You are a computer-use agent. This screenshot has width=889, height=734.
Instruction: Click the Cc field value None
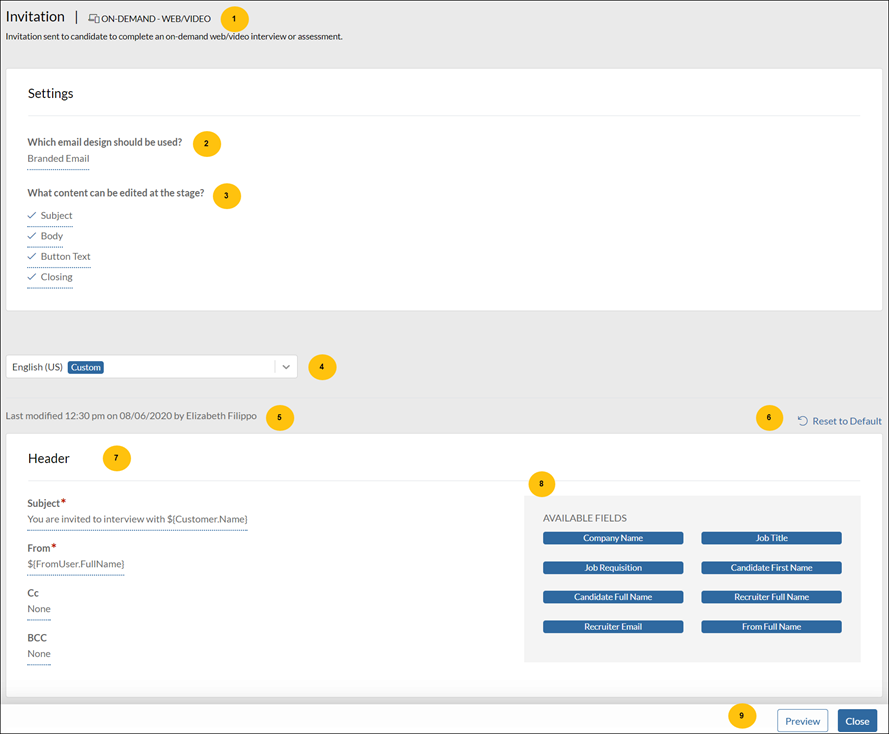click(39, 609)
